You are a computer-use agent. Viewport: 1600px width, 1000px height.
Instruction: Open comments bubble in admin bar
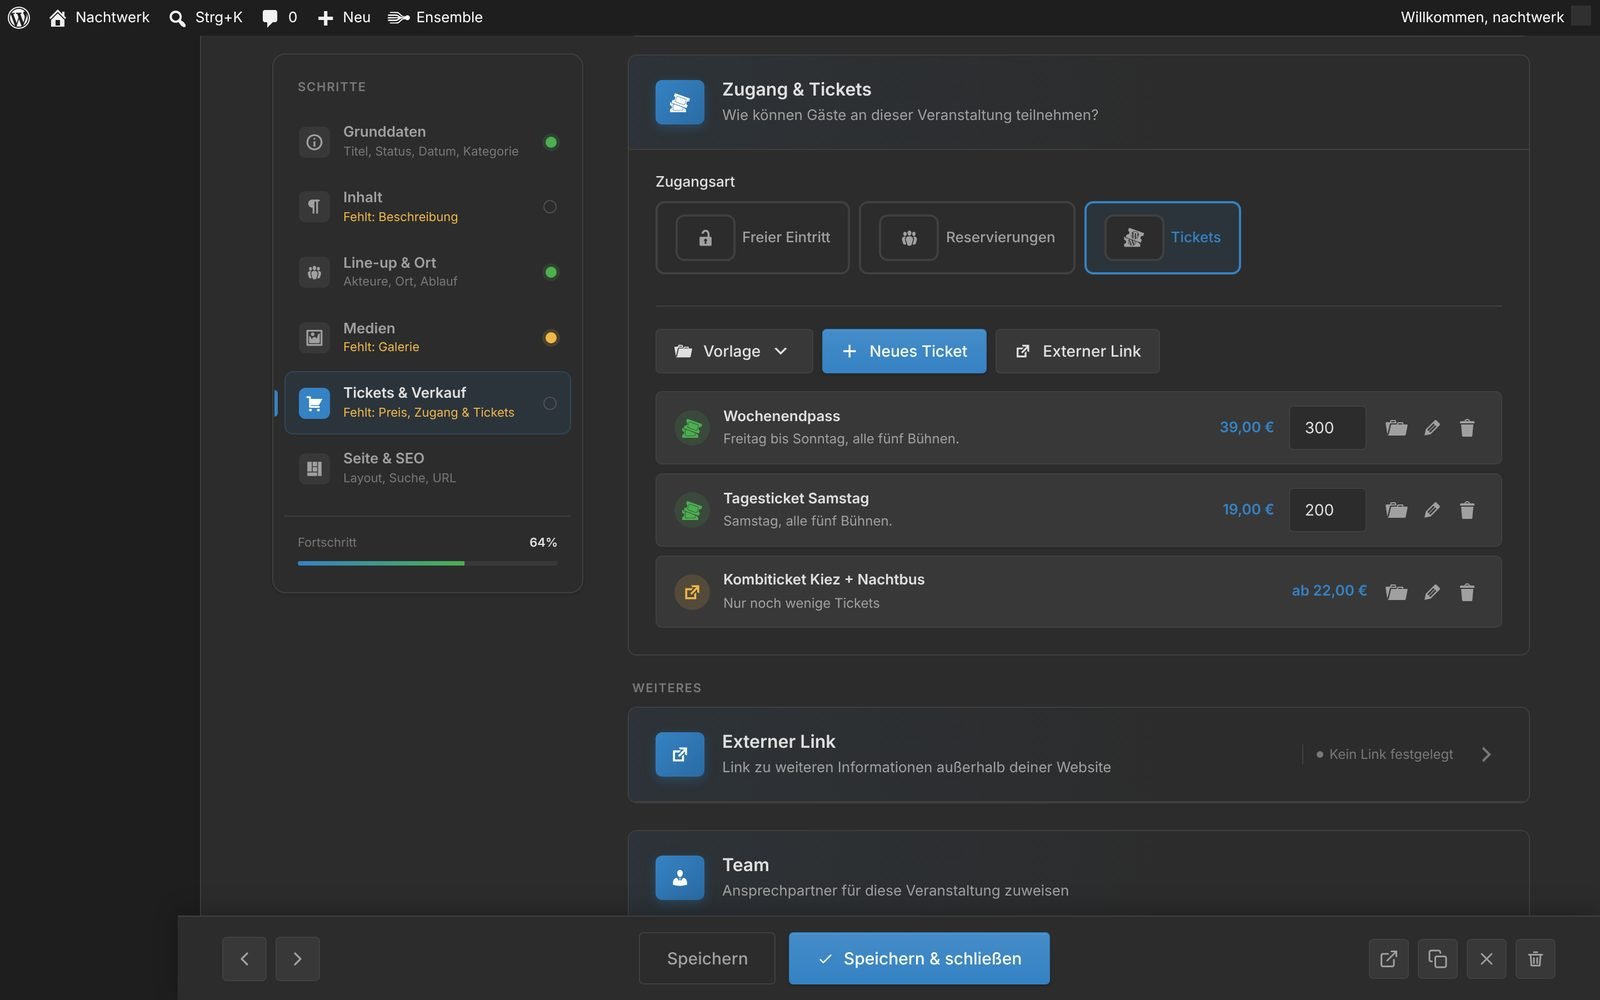click(x=280, y=17)
